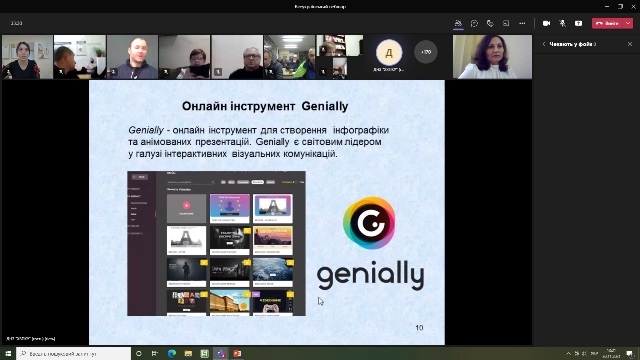Select the pinned woman presenter video tile
640x360 pixels.
(x=492, y=57)
